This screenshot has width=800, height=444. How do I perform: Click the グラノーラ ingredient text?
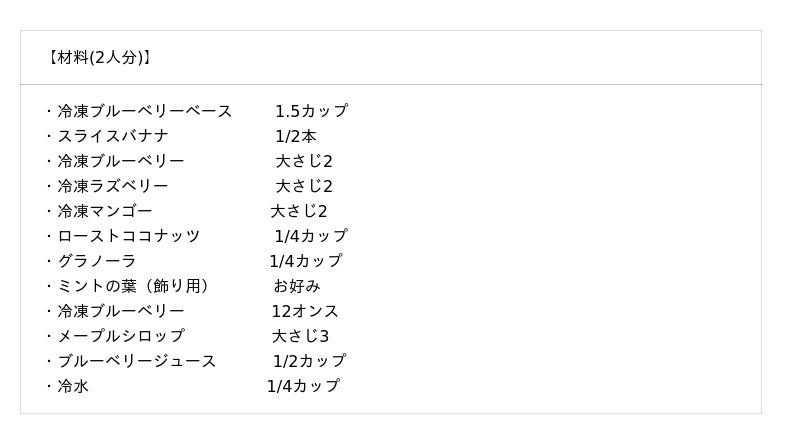(96, 261)
